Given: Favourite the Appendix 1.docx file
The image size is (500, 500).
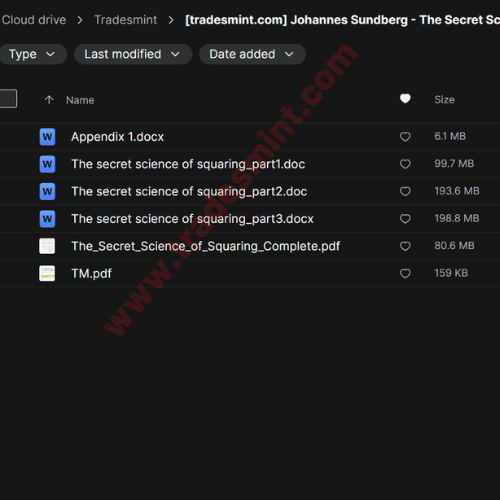Looking at the screenshot, I should (x=405, y=136).
